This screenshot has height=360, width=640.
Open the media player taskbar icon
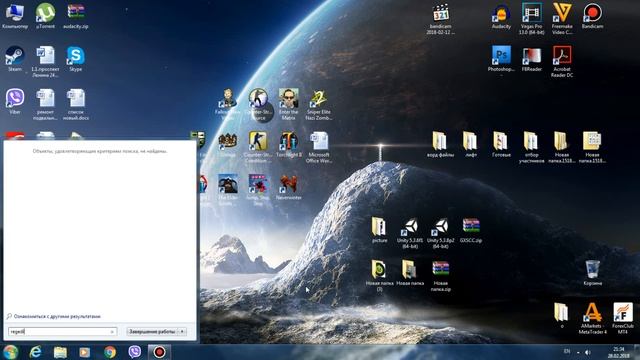point(84,352)
